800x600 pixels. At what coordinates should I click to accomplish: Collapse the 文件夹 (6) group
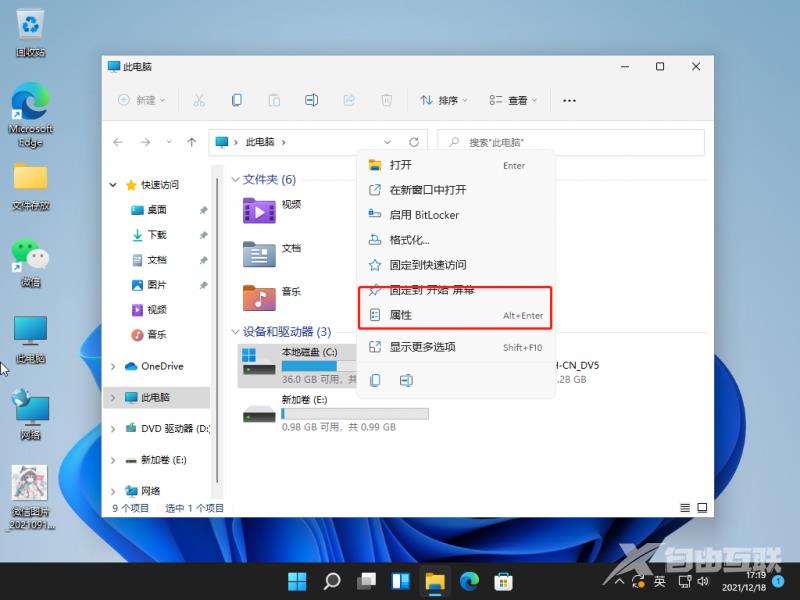235,180
